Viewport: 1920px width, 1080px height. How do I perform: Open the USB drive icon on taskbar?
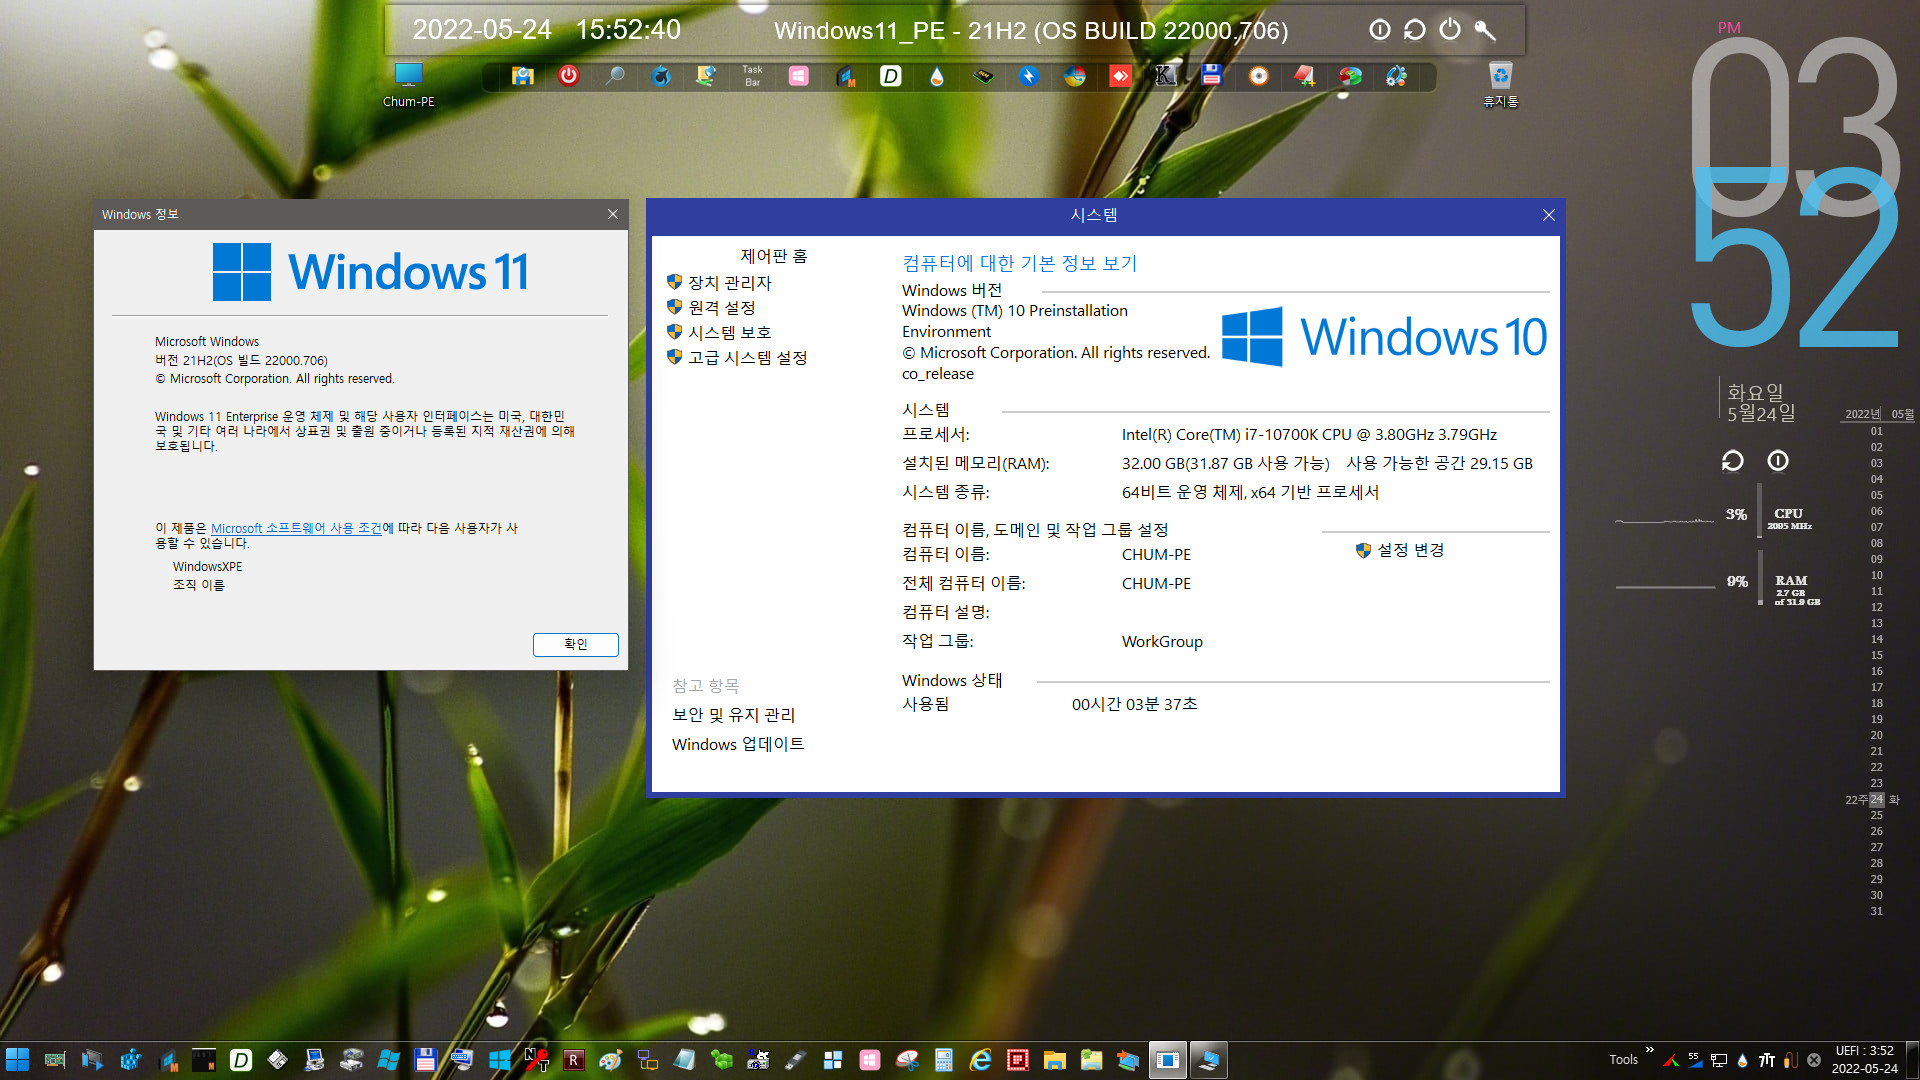click(x=795, y=1060)
